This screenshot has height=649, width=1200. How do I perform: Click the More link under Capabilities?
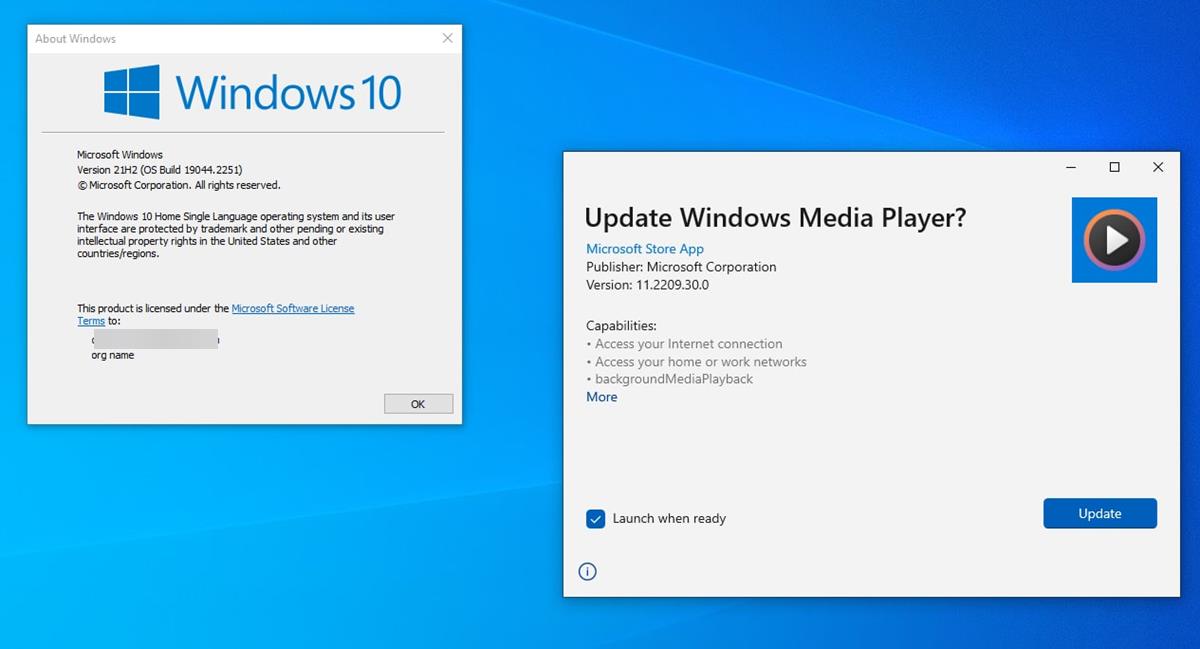601,397
